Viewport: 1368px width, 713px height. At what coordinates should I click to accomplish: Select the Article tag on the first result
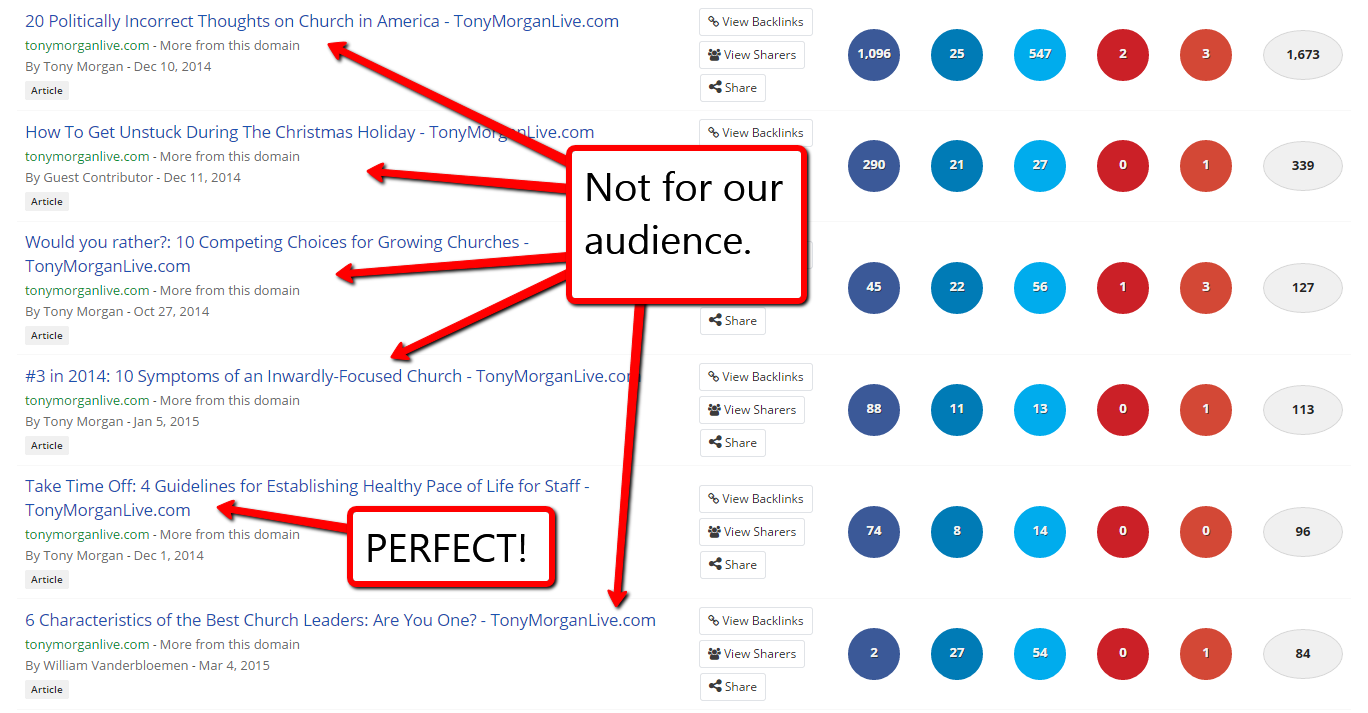click(x=46, y=90)
